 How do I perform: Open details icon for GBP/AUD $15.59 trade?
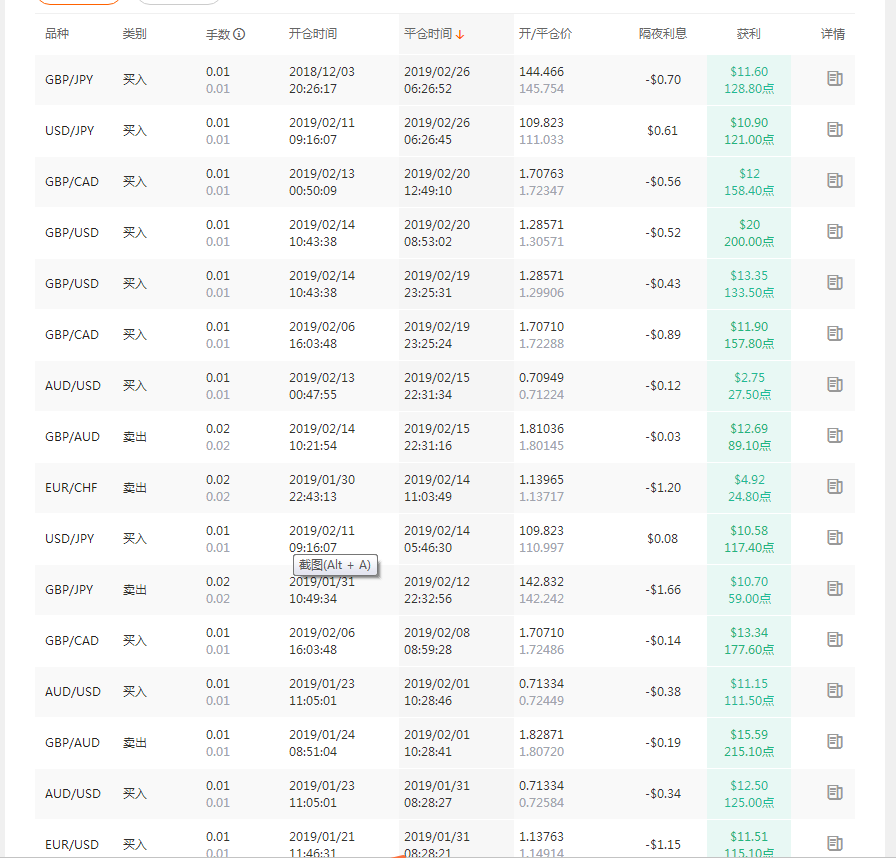[835, 742]
